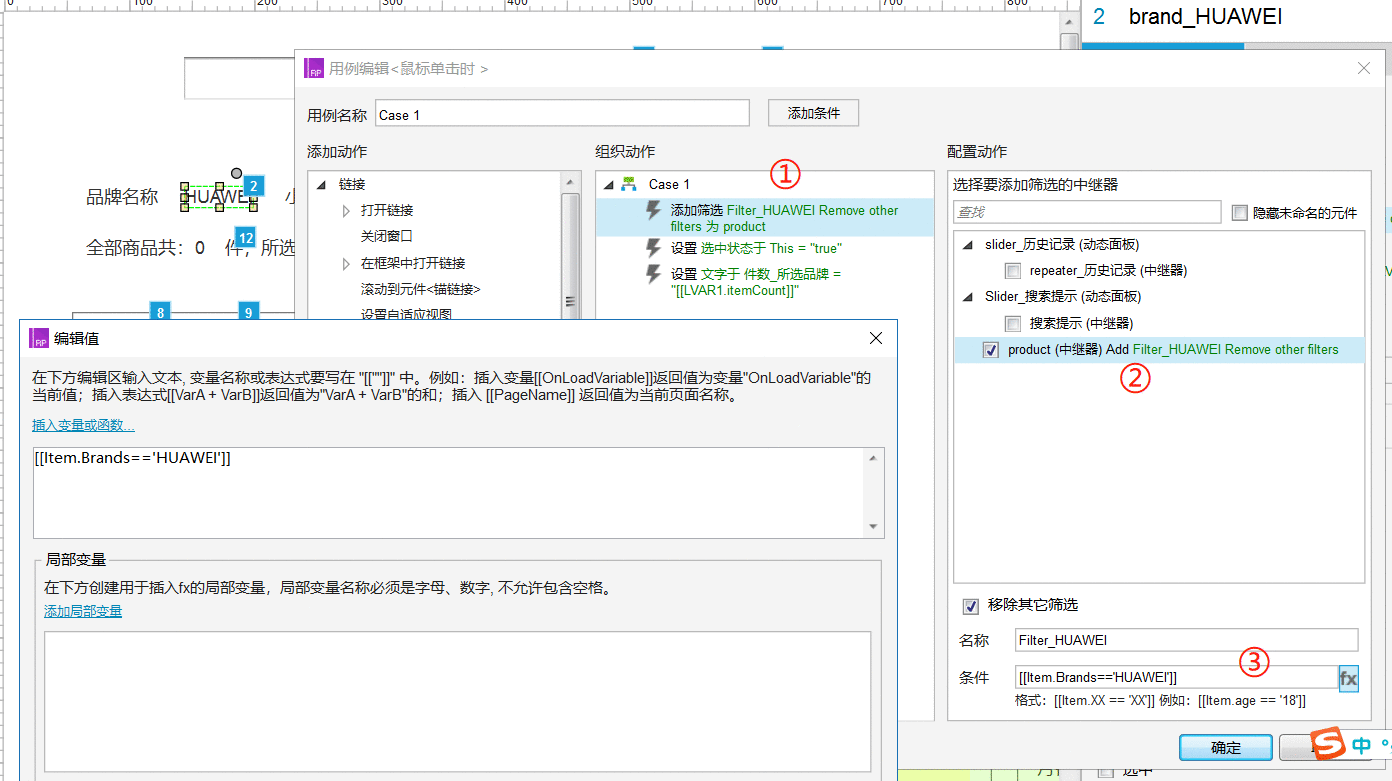
Task: Click scroll-up arrow in expression editor
Action: click(875, 458)
